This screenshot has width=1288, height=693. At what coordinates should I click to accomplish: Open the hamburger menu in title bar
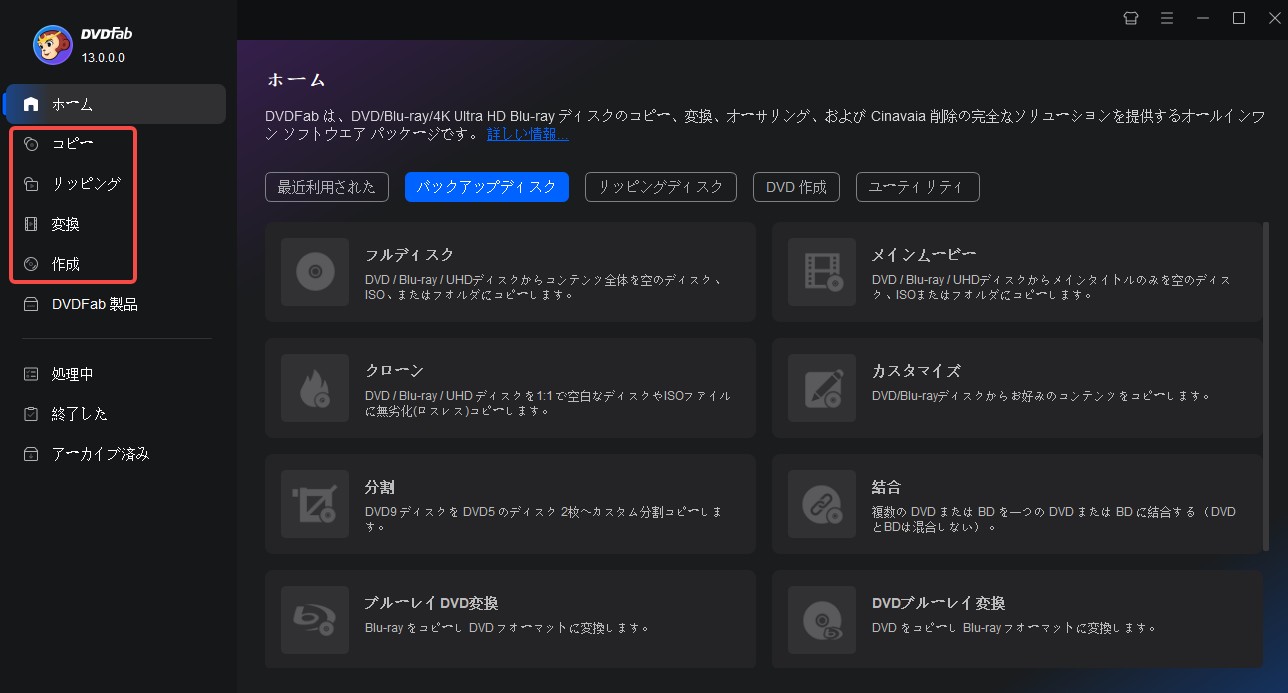point(1167,18)
